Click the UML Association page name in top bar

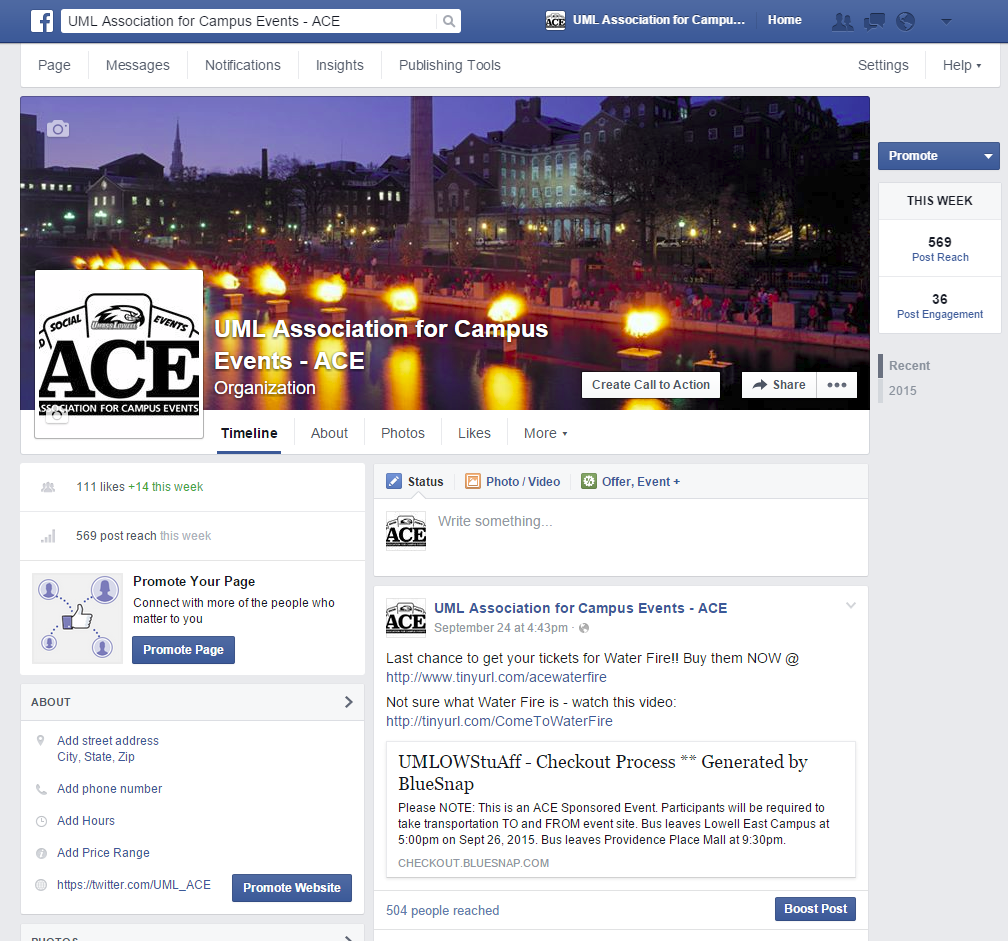[659, 20]
